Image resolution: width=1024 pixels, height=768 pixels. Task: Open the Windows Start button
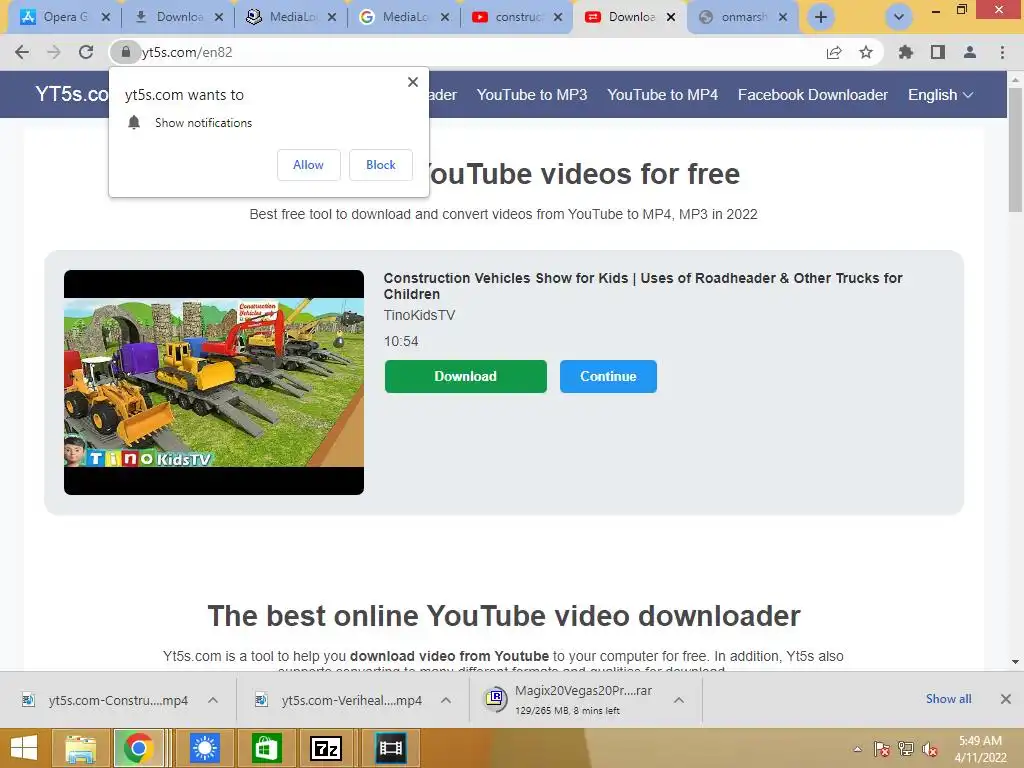tap(24, 748)
